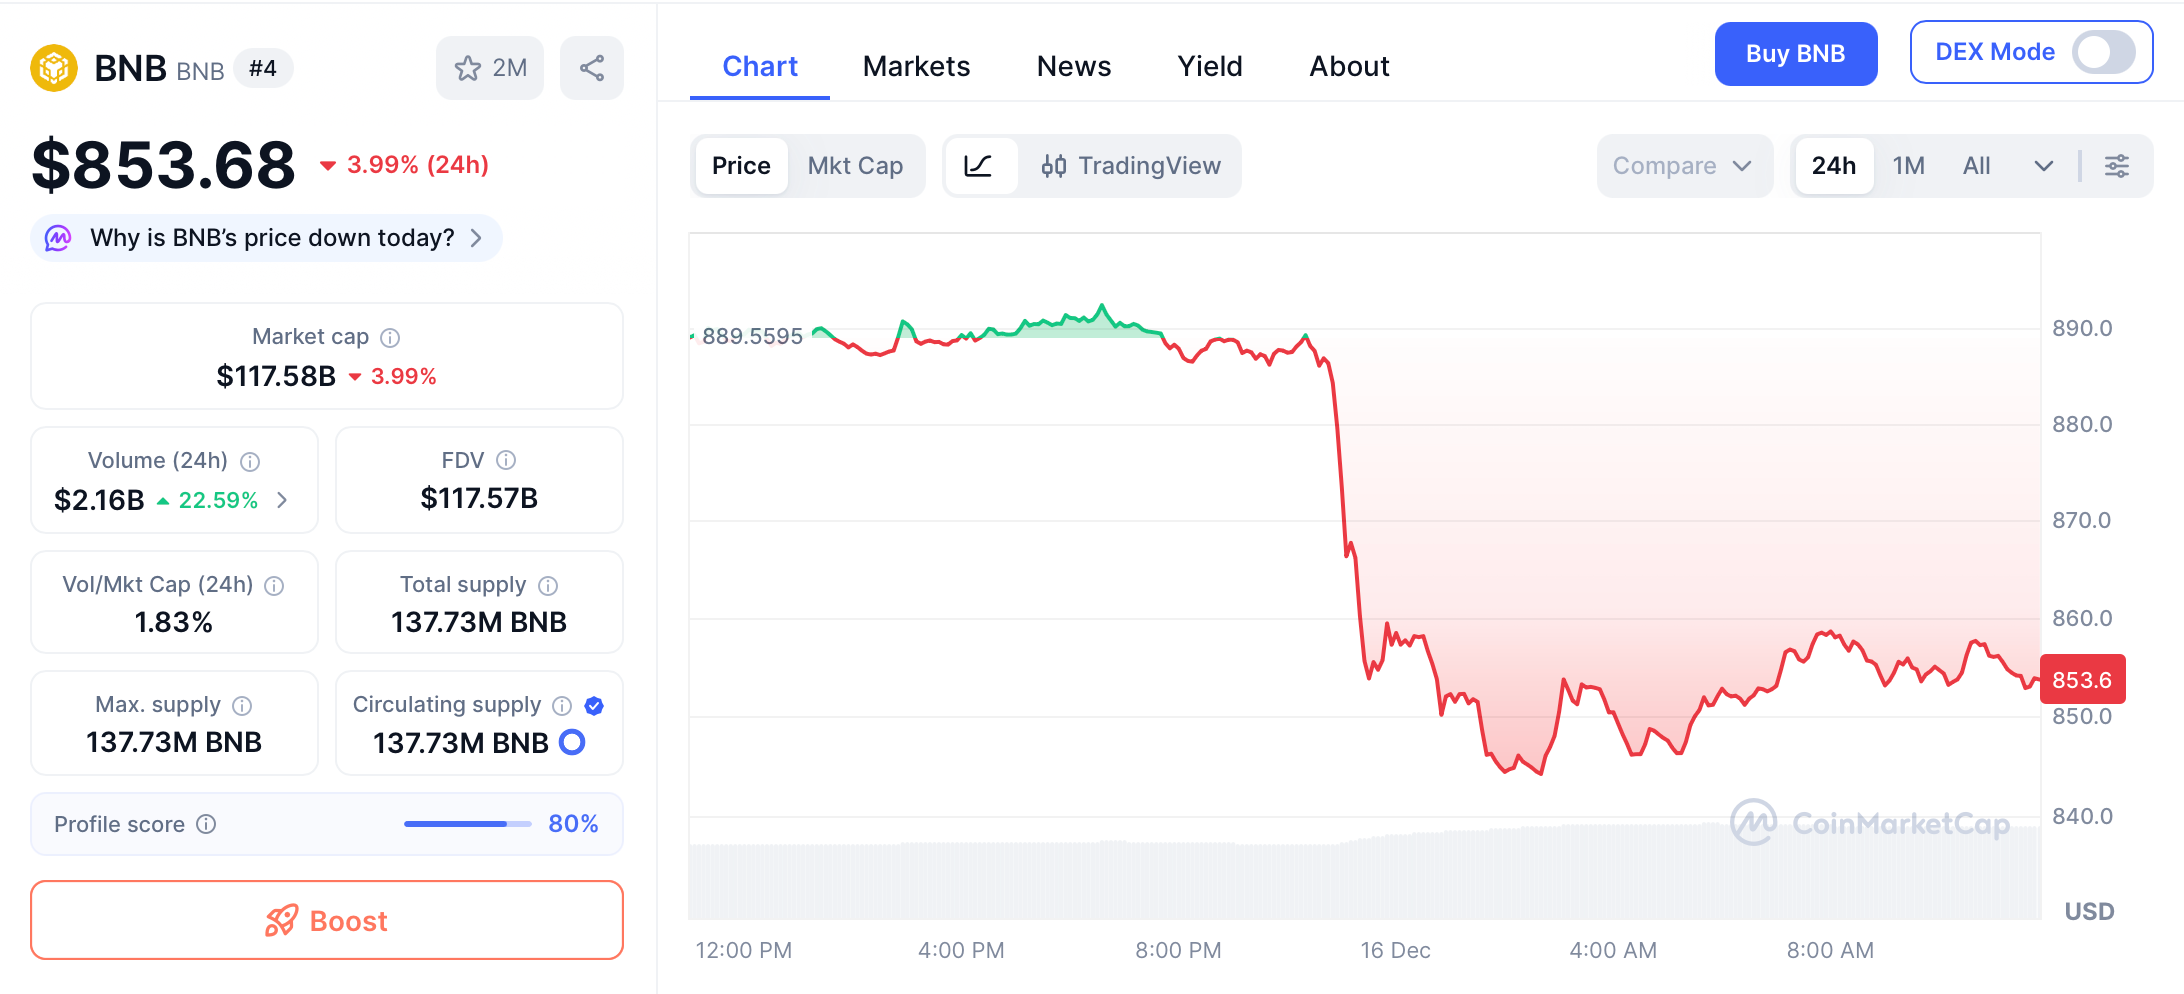Click the Boost button
This screenshot has height=994, width=2184.
[326, 920]
